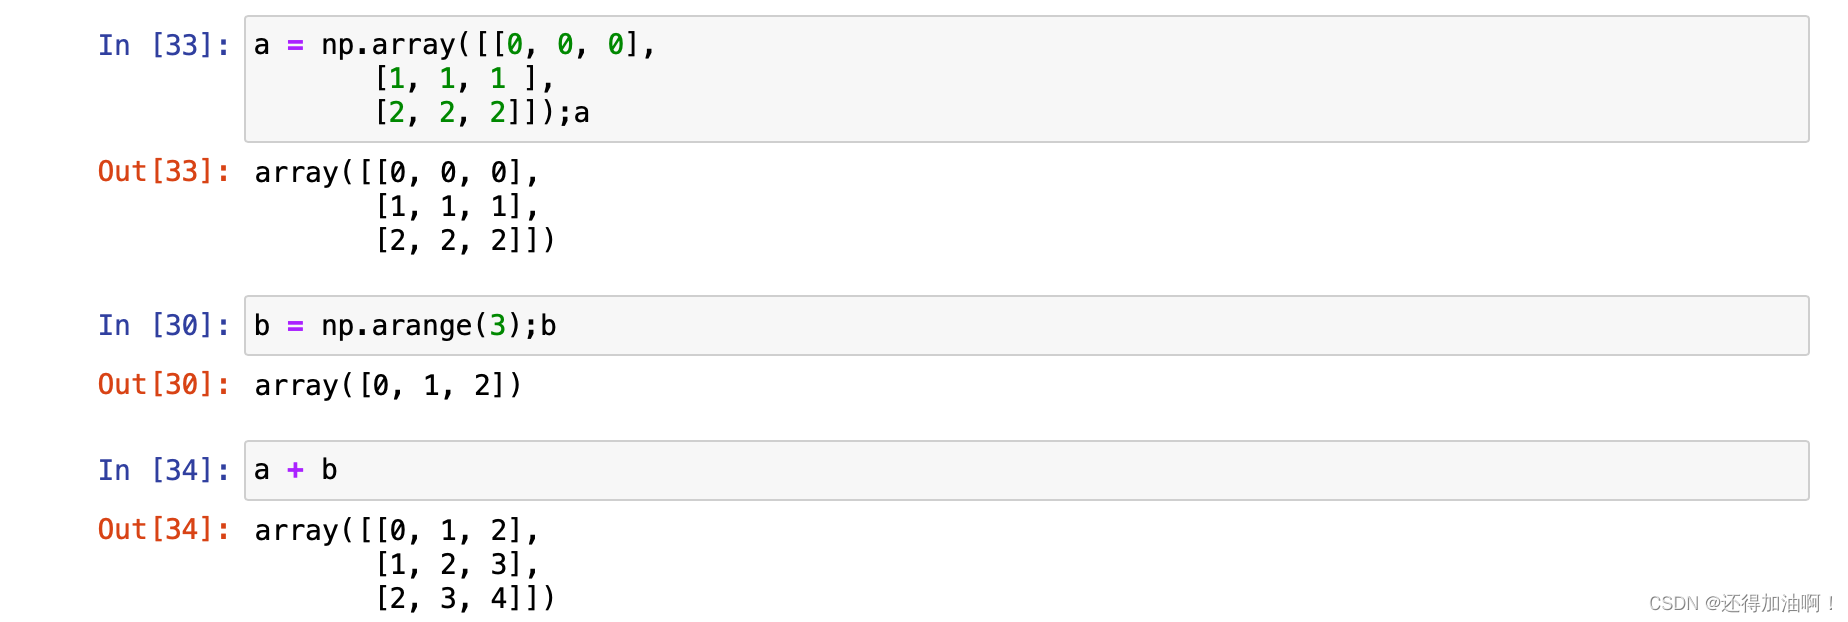Click the a + b result array output
Viewport: 1848px width, 622px height.
pyautogui.click(x=405, y=564)
